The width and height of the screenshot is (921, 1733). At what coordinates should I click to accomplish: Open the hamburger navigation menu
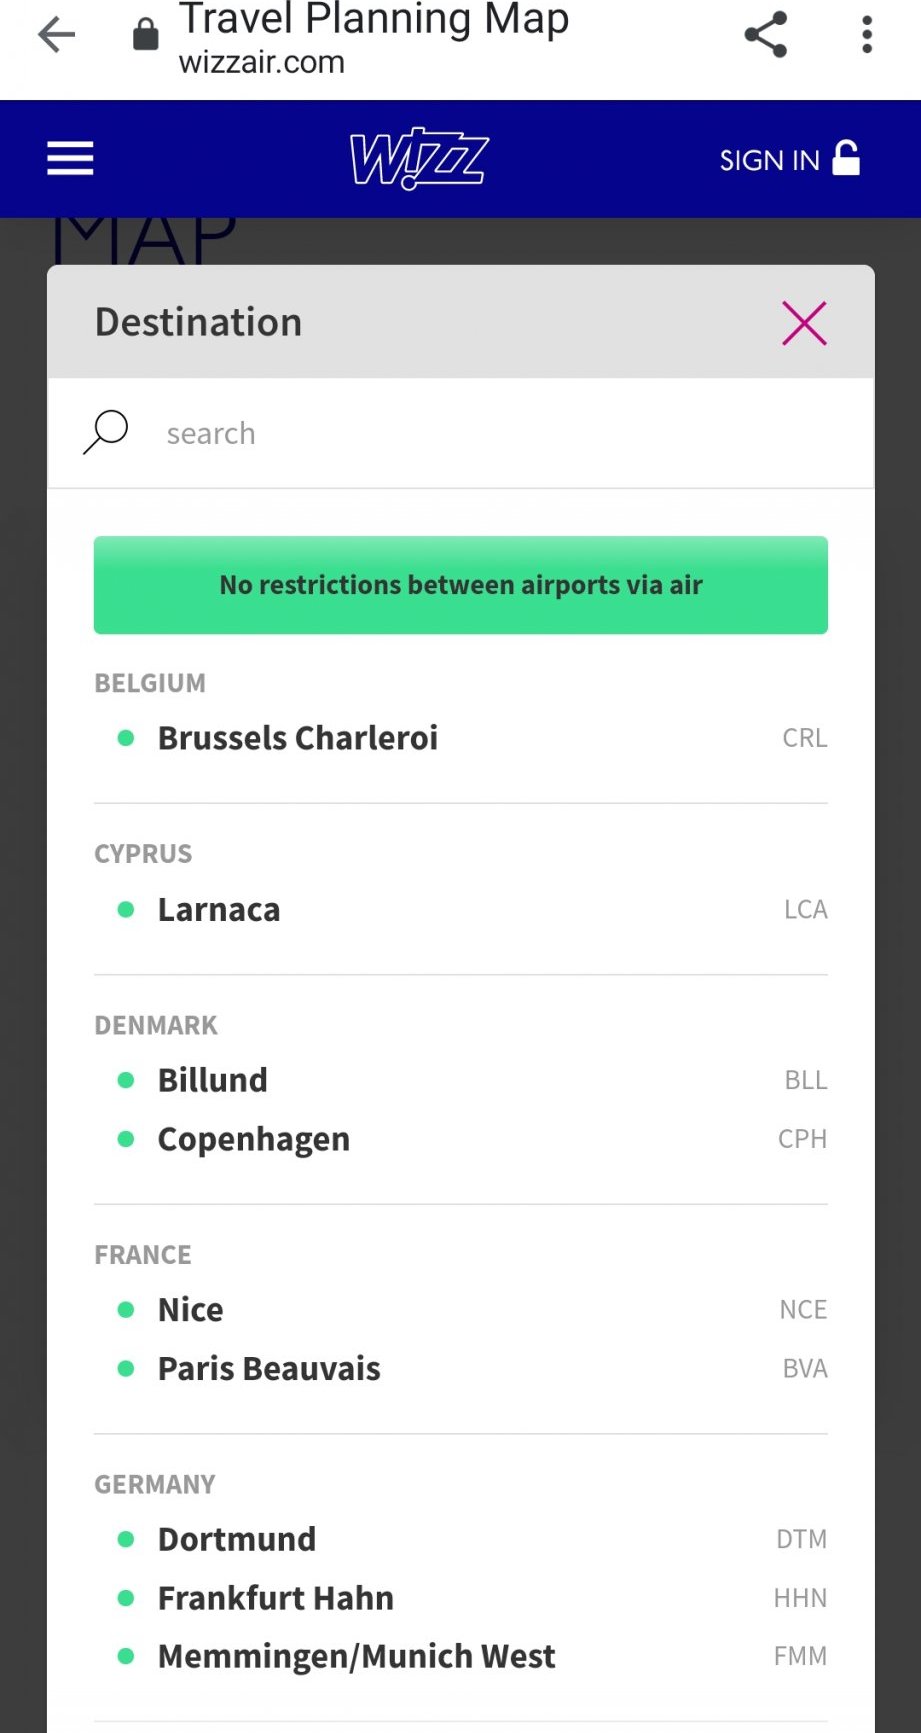(70, 158)
